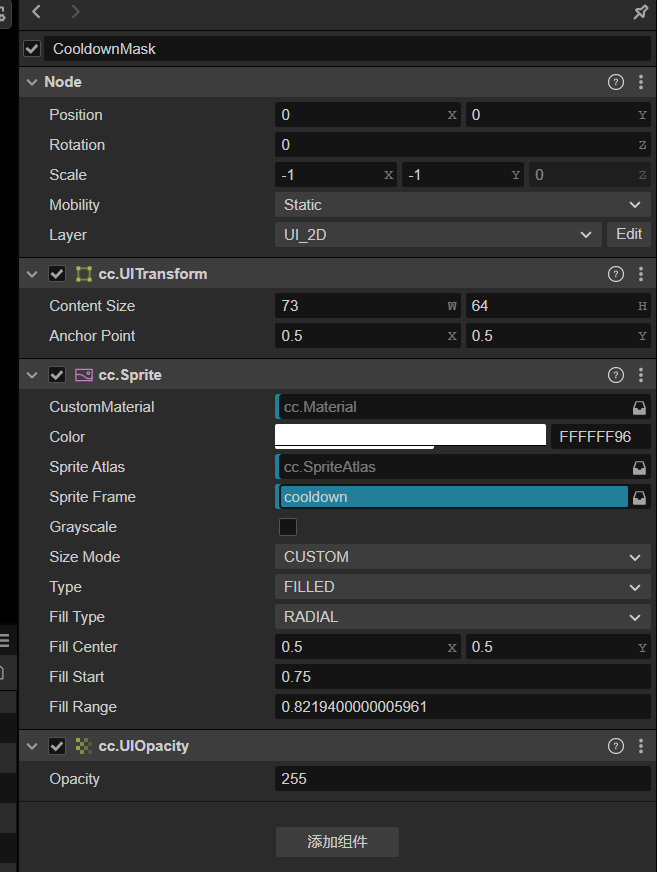
Task: Click the layer Edit button
Action: [629, 235]
